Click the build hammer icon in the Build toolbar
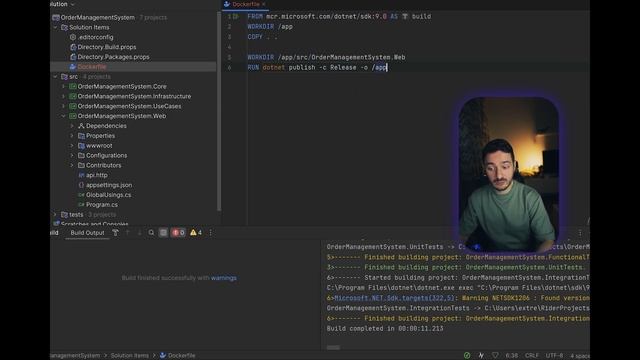 (116, 233)
